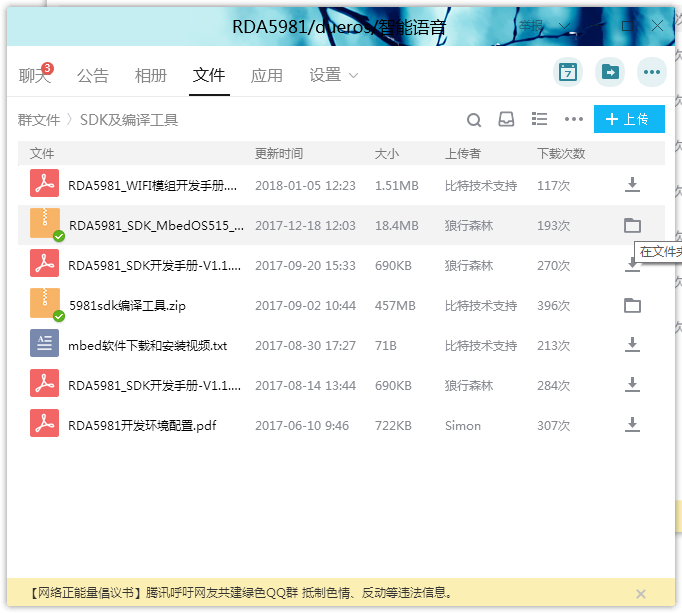Search group files with magnifier icon
This screenshot has width=682, height=613.
(x=474, y=120)
